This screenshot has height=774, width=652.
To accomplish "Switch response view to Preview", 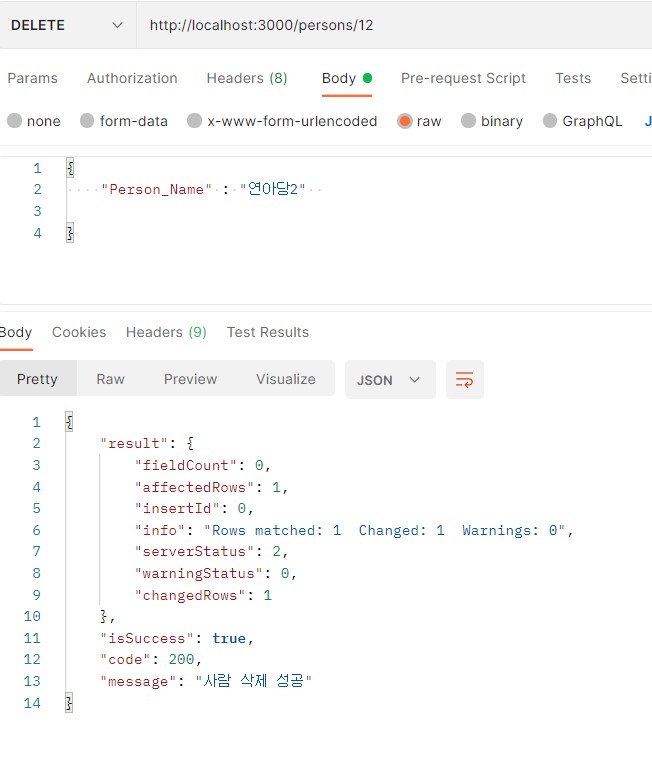I will [x=190, y=380].
